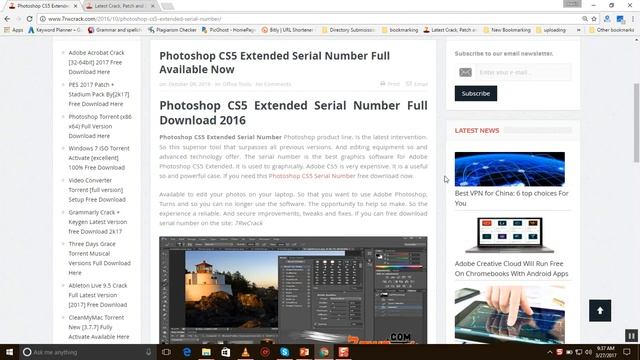Screen dimensions: 640x360
Task: Click the pause button at bottom right
Action: [x=631, y=336]
